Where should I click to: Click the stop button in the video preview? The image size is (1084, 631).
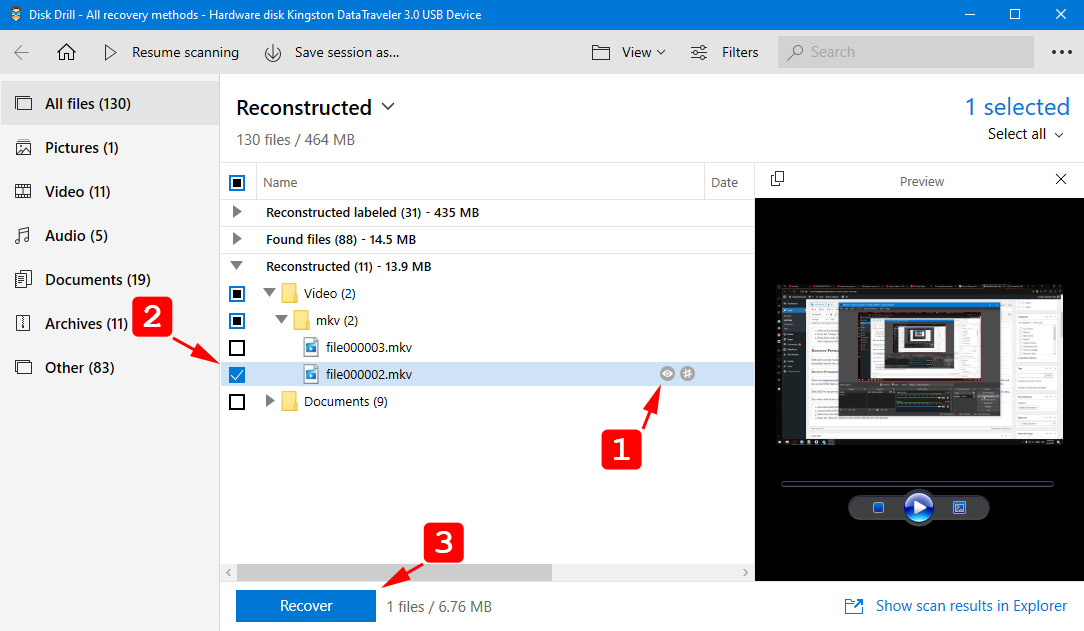coord(878,508)
